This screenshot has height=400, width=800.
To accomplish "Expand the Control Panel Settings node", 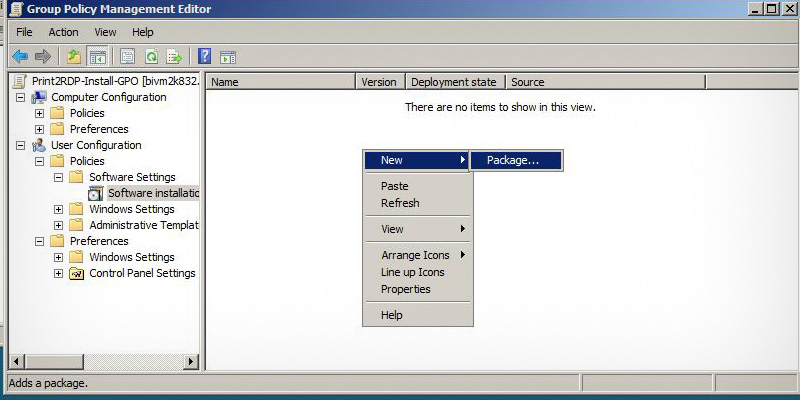I will click(59, 273).
